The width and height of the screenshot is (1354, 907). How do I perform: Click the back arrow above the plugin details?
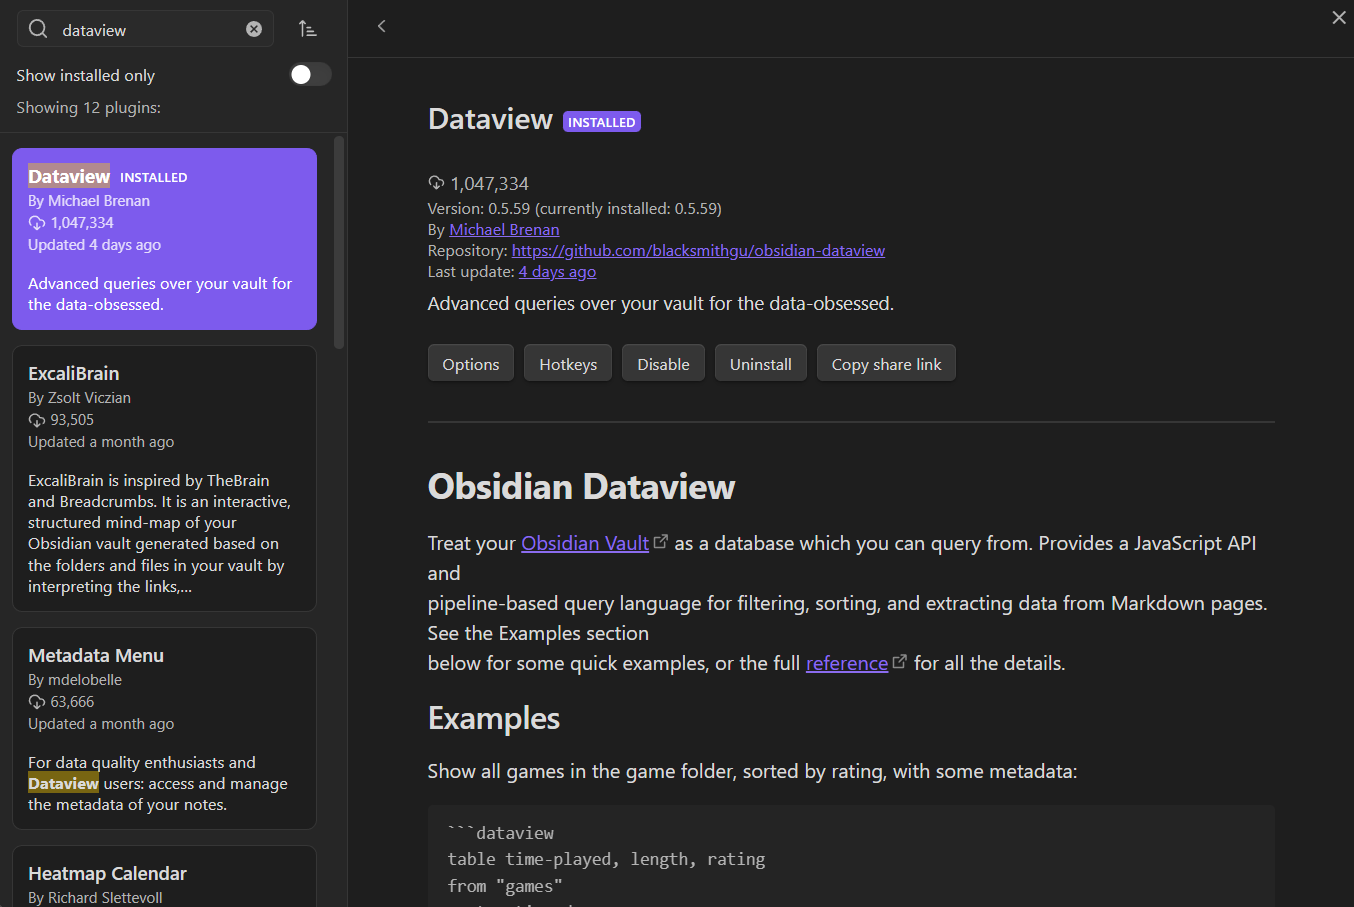[x=381, y=26]
